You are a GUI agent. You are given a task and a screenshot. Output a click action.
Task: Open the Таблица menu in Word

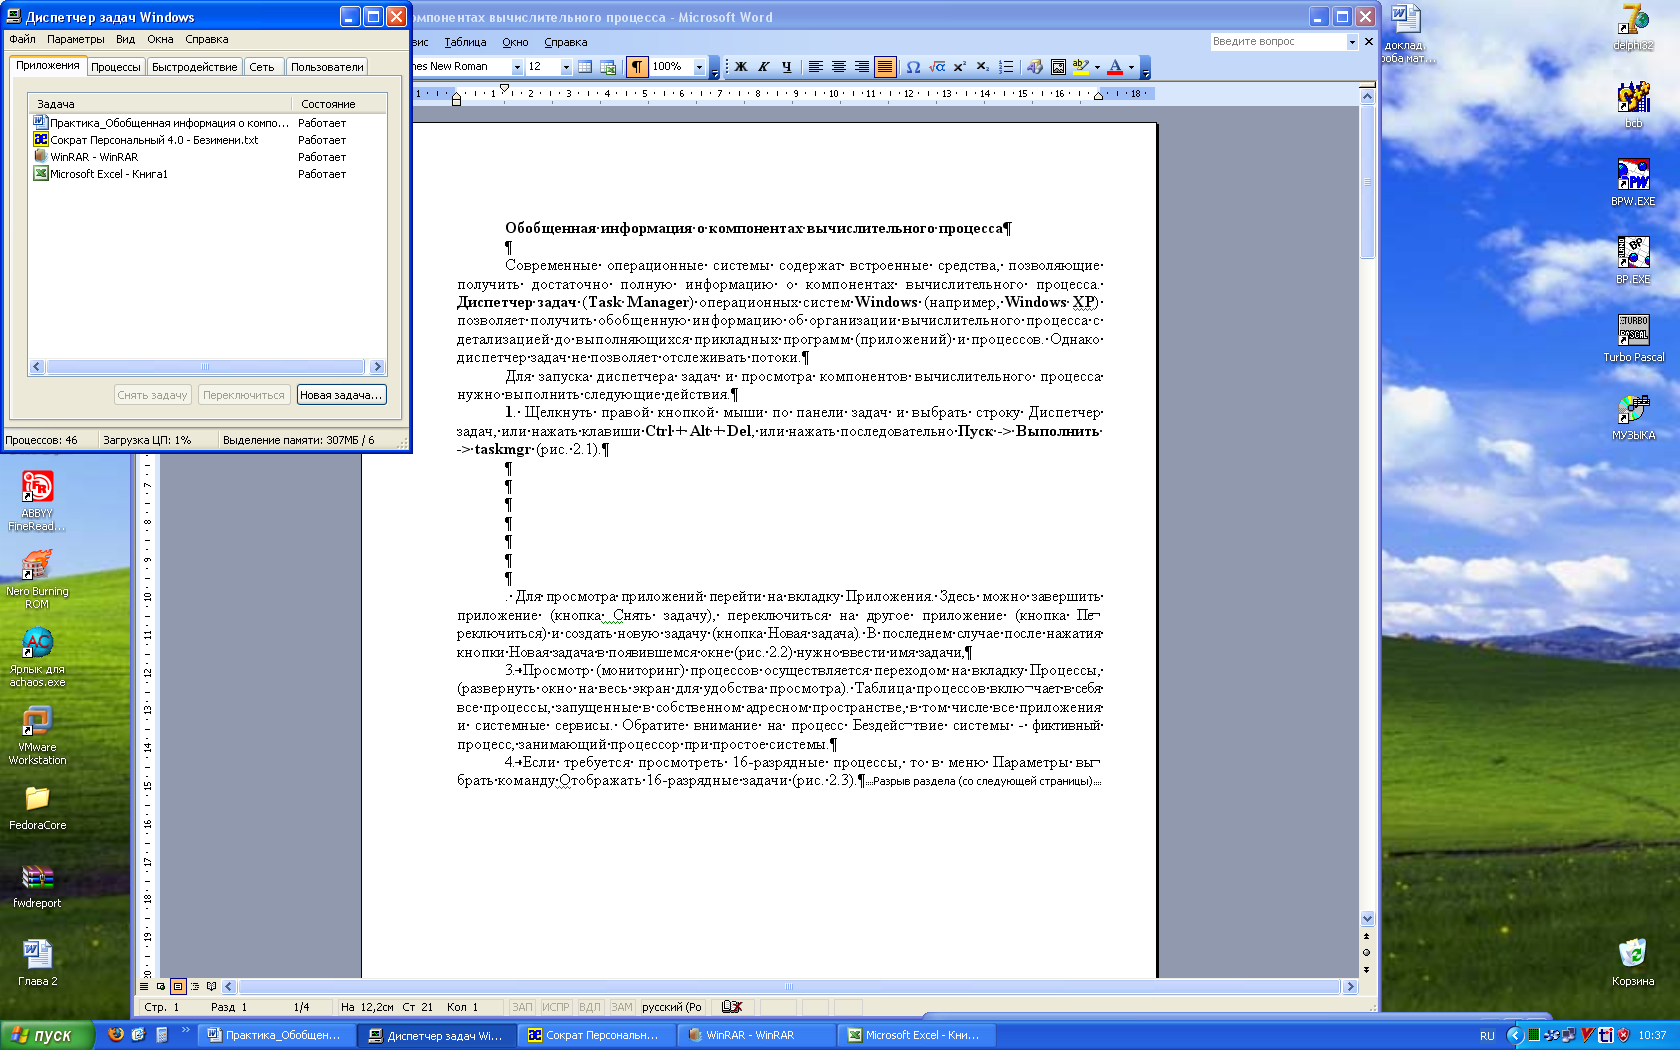click(465, 42)
